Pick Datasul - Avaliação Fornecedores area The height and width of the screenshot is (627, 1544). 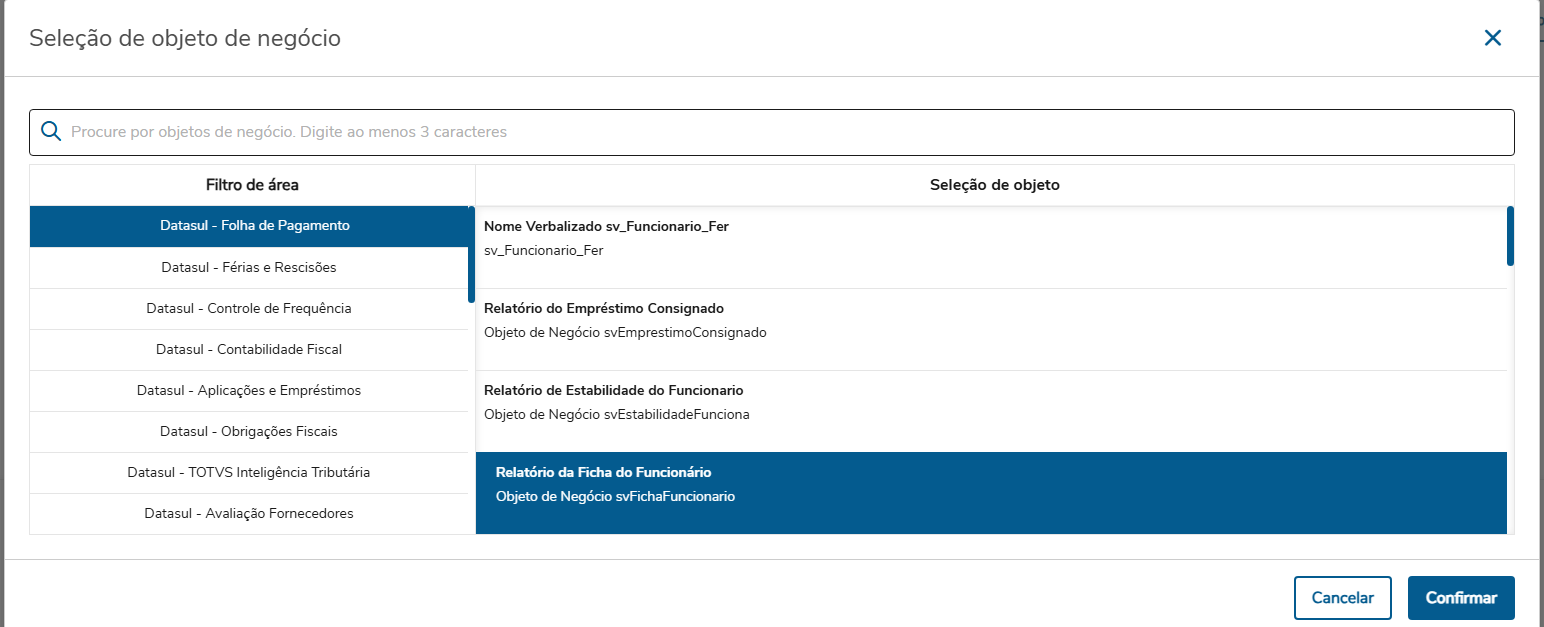(248, 513)
